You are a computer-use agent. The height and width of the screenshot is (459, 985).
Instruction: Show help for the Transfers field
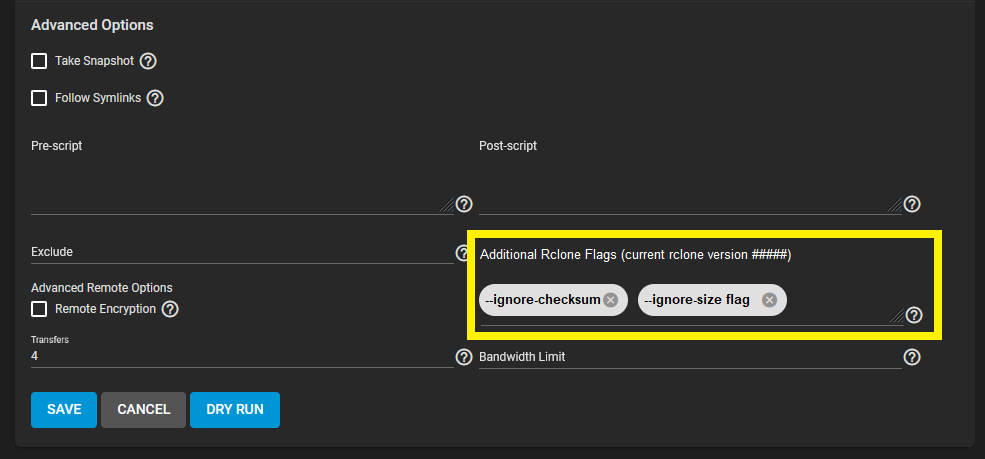coord(464,357)
